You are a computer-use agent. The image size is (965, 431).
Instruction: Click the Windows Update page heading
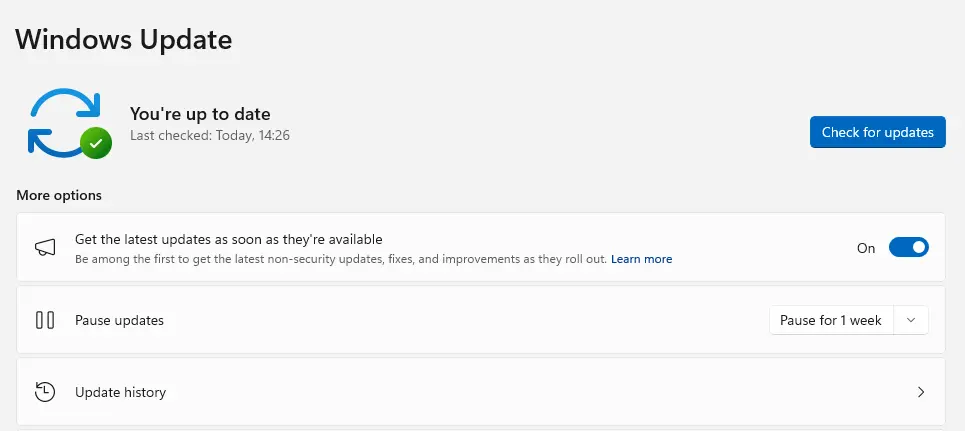click(x=124, y=40)
